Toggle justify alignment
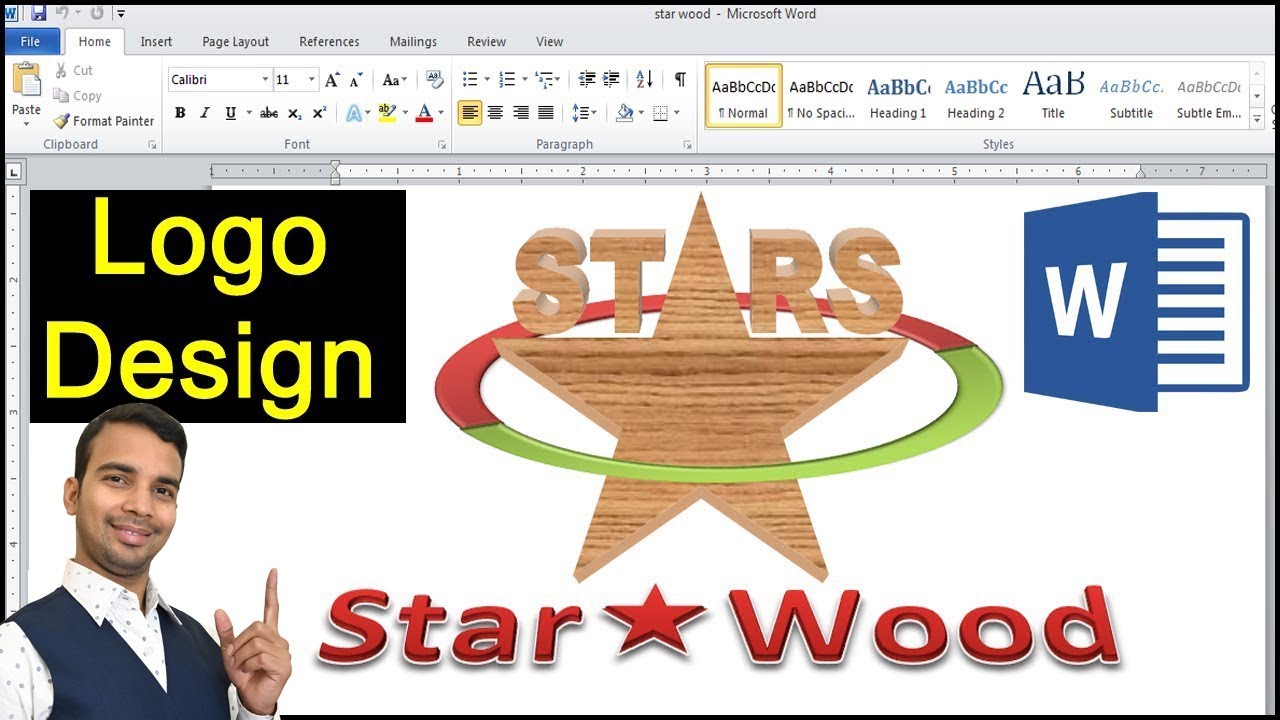 545,113
